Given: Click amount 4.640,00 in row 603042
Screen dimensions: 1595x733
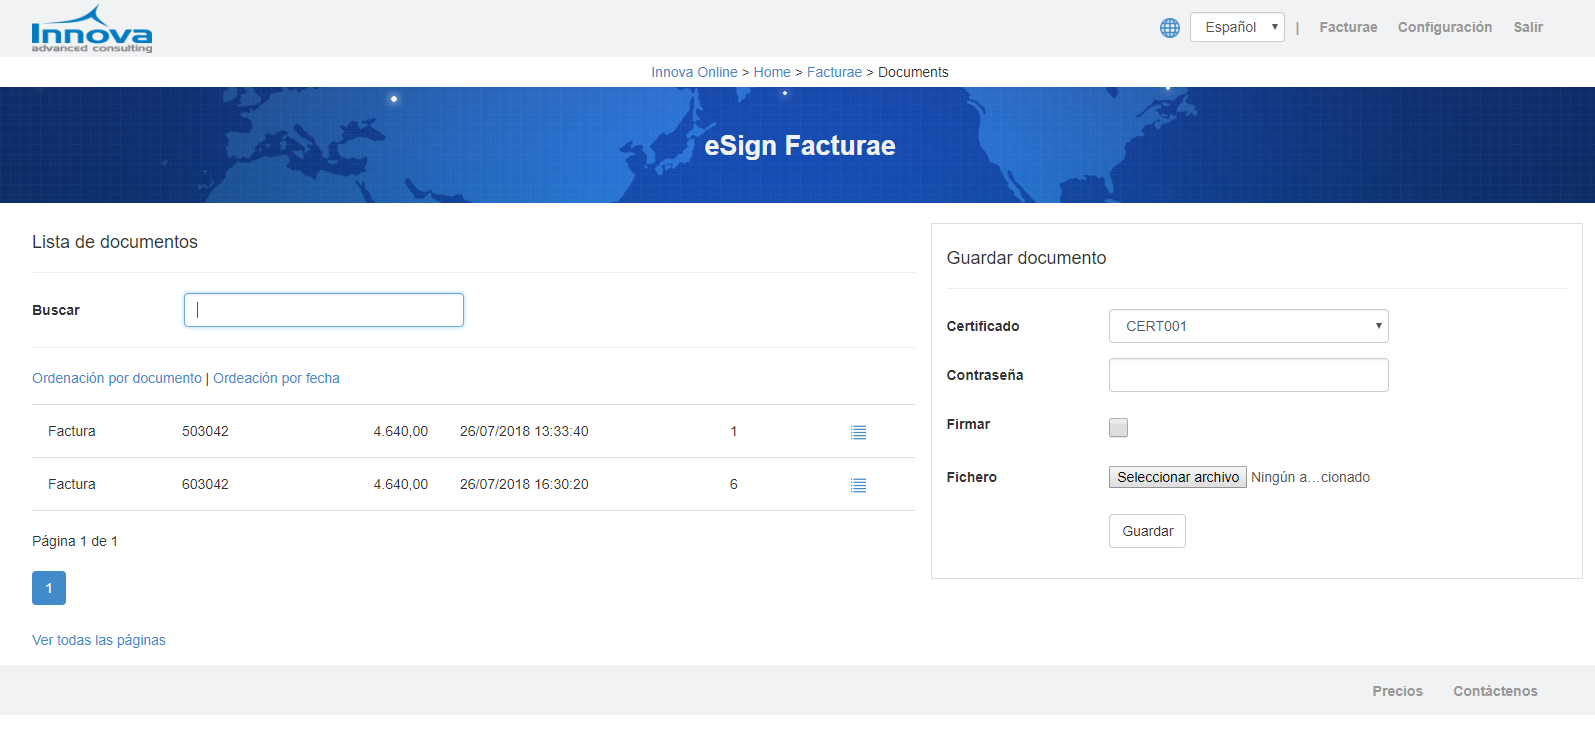Looking at the screenshot, I should pyautogui.click(x=400, y=484).
